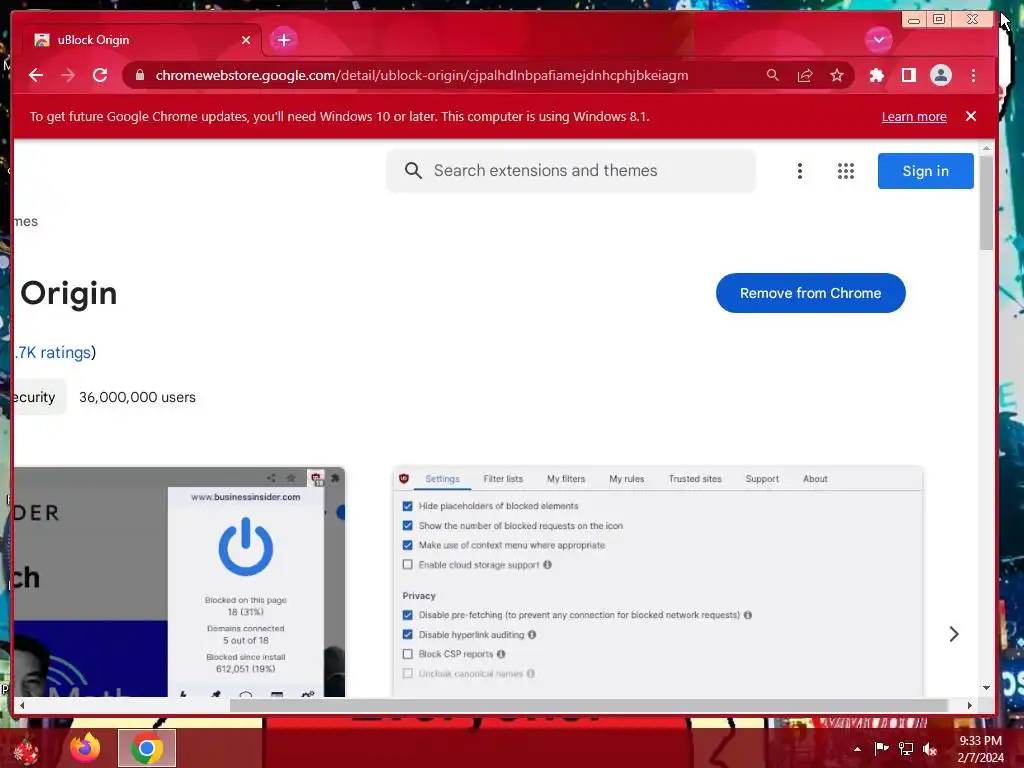This screenshot has height=768, width=1024.
Task: Toggle Disable hyperlink auditing checkbox
Action: (408, 635)
